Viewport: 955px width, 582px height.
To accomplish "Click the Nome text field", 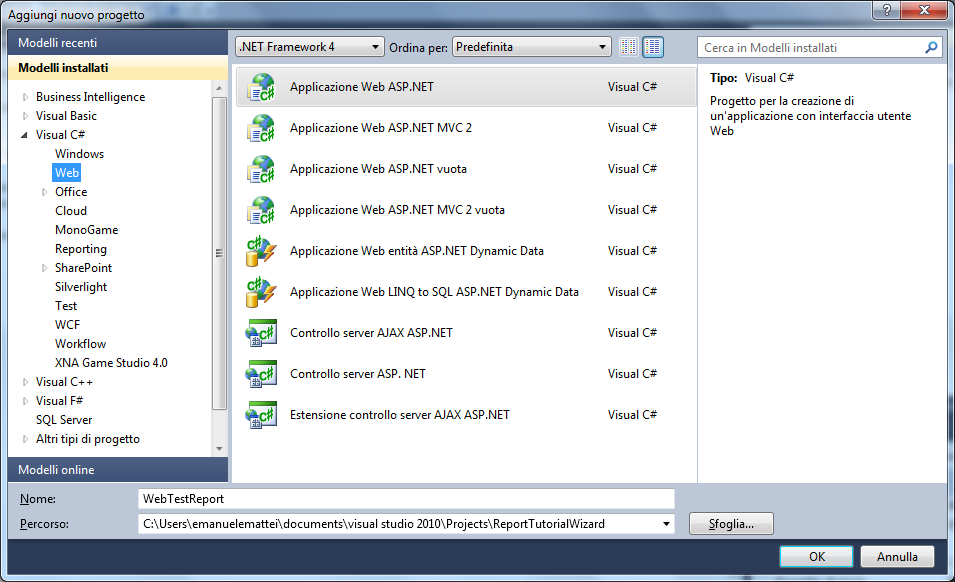I will point(406,499).
